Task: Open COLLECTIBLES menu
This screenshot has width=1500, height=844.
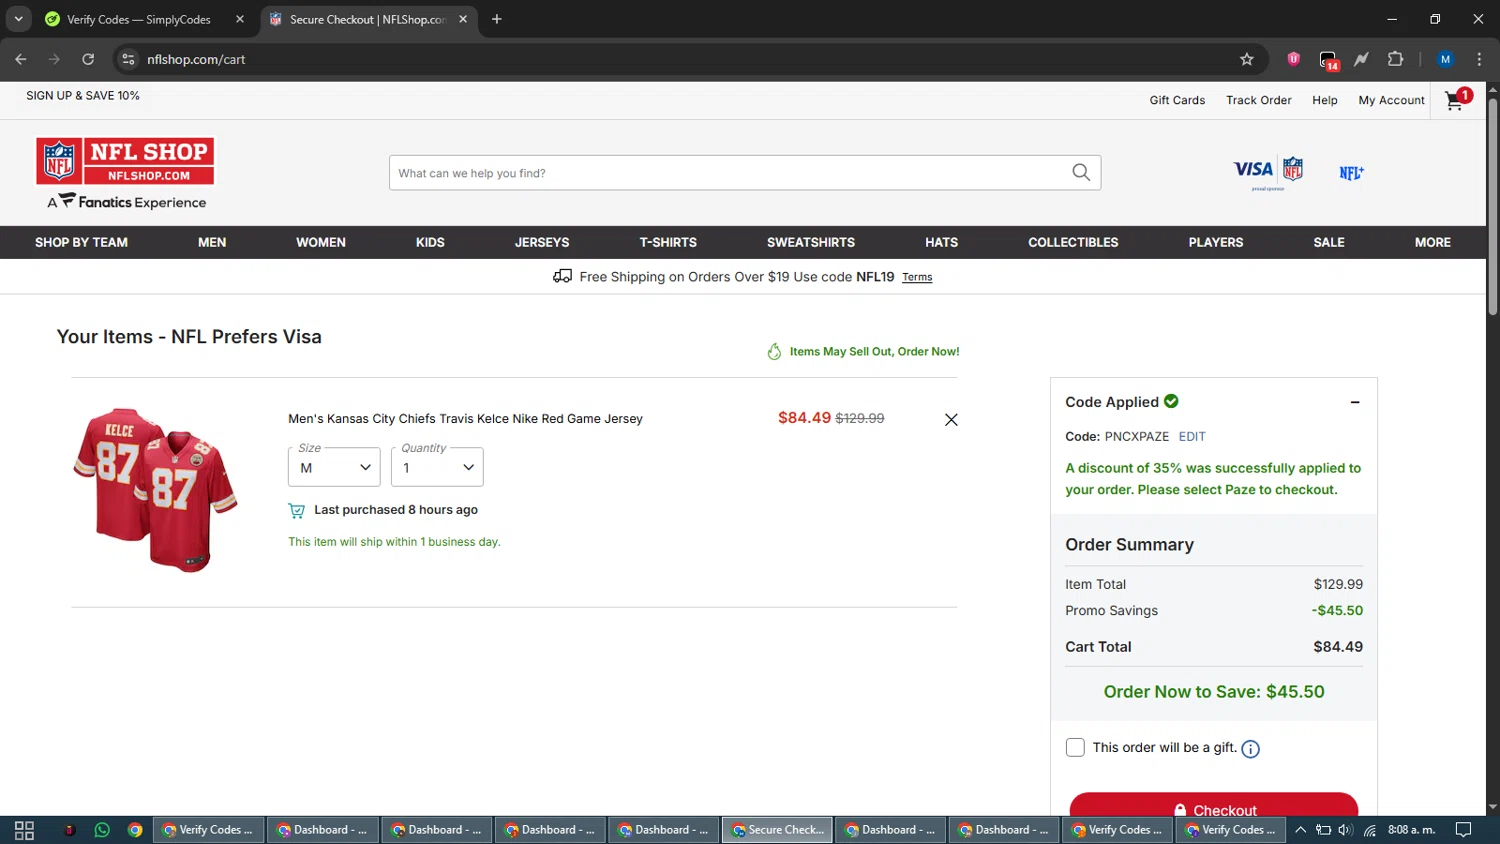Action: [x=1073, y=242]
